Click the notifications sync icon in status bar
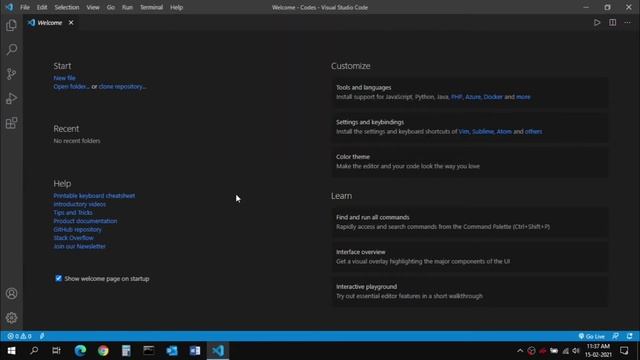The height and width of the screenshot is (360, 640). point(630,336)
